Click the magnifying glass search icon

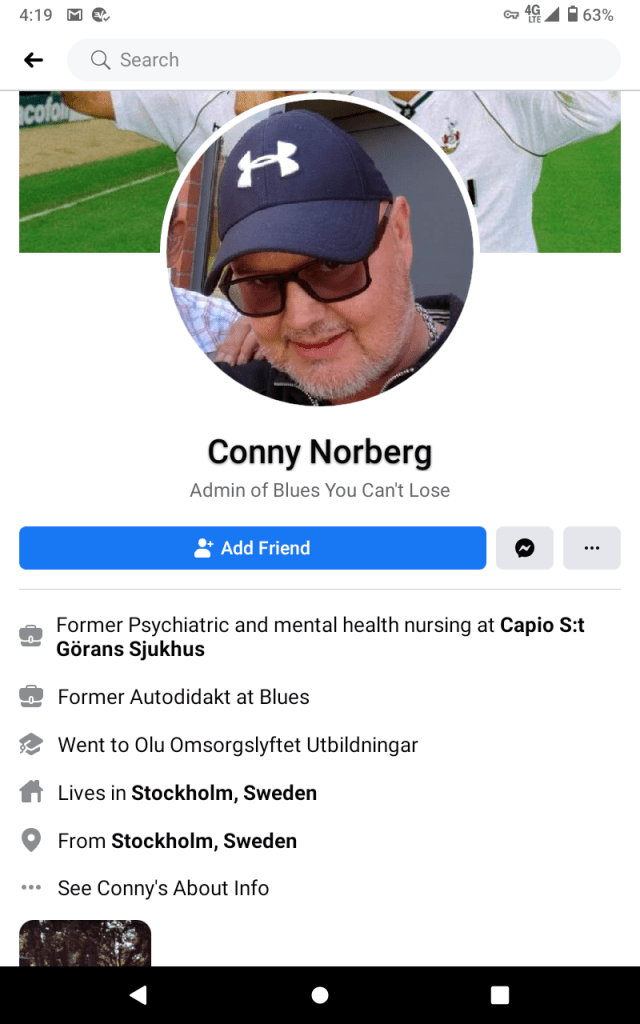point(100,60)
